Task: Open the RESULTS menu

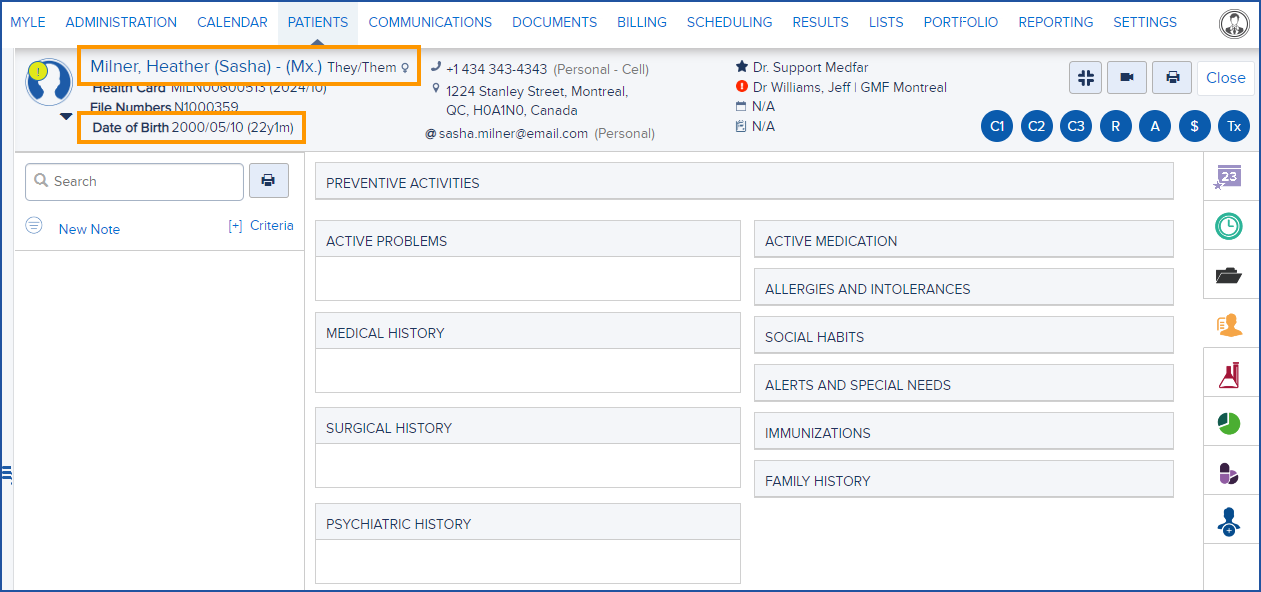Action: (x=820, y=21)
